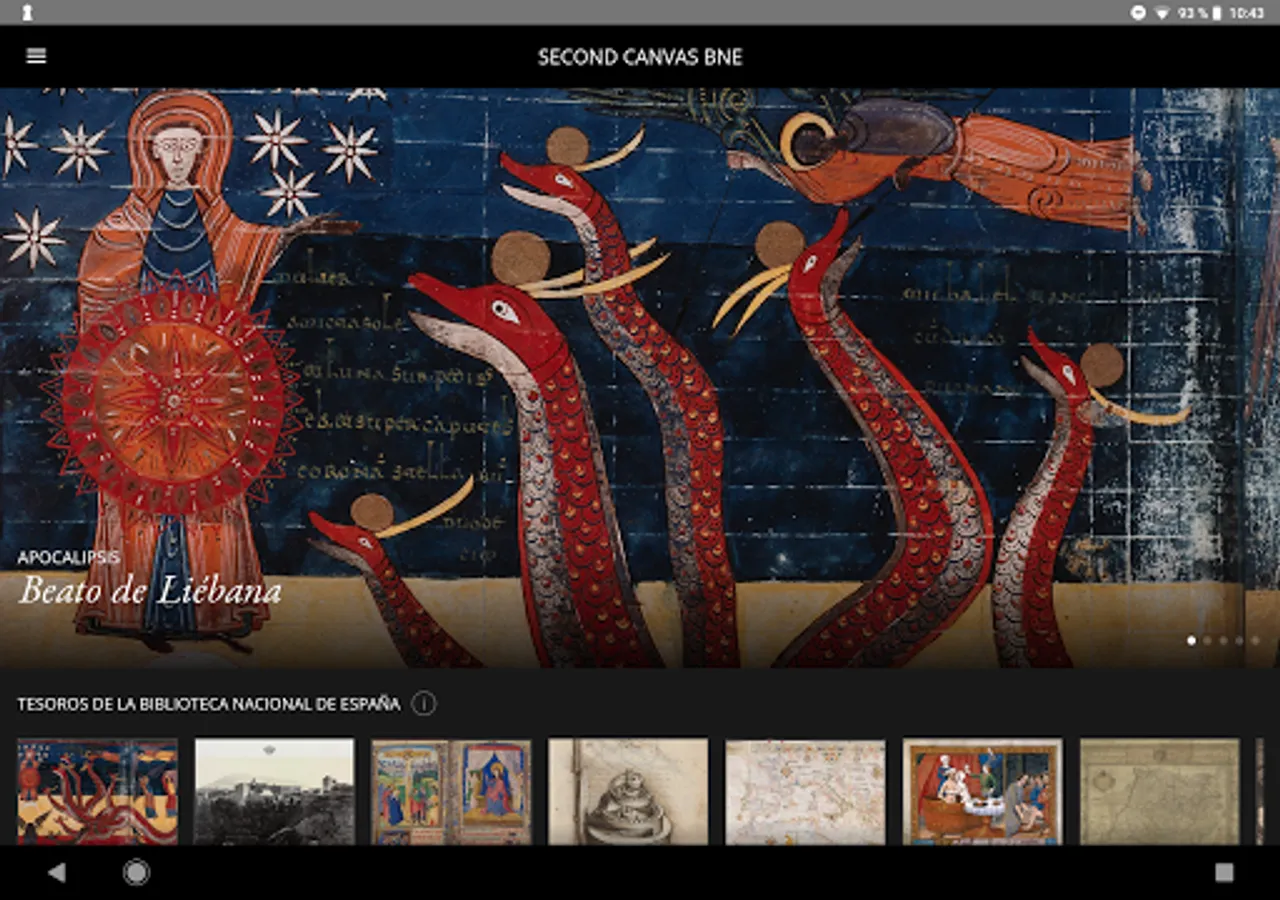Screen dimensions: 1280x900
Task: Open the Beato de Liébana featured artwork
Action: [x=640, y=378]
